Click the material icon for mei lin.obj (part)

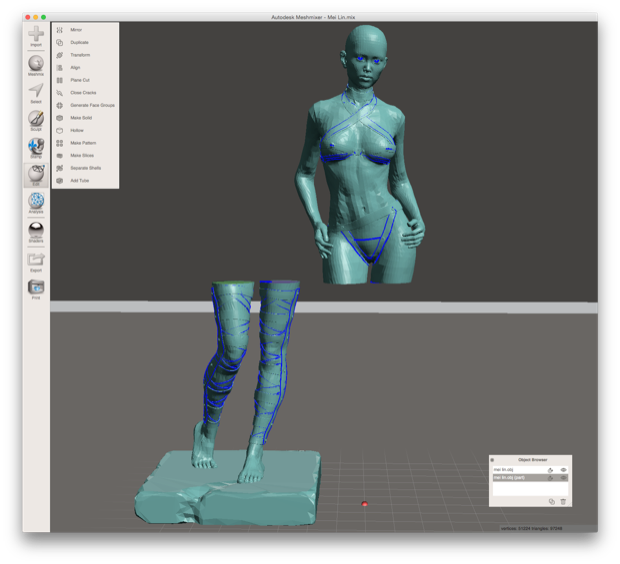tap(550, 478)
